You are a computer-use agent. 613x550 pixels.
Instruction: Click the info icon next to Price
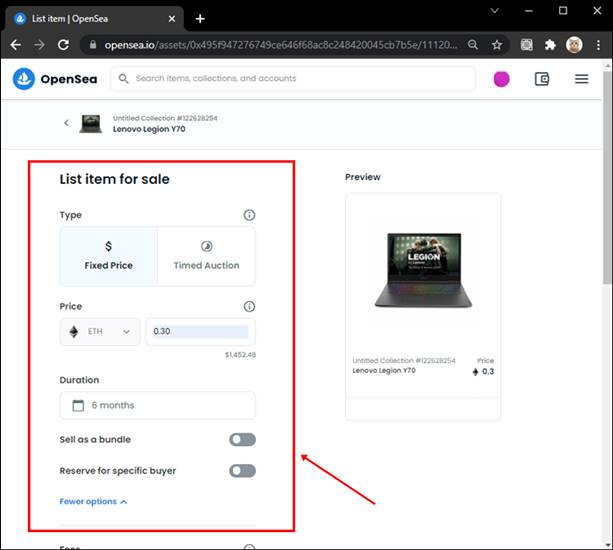click(249, 307)
